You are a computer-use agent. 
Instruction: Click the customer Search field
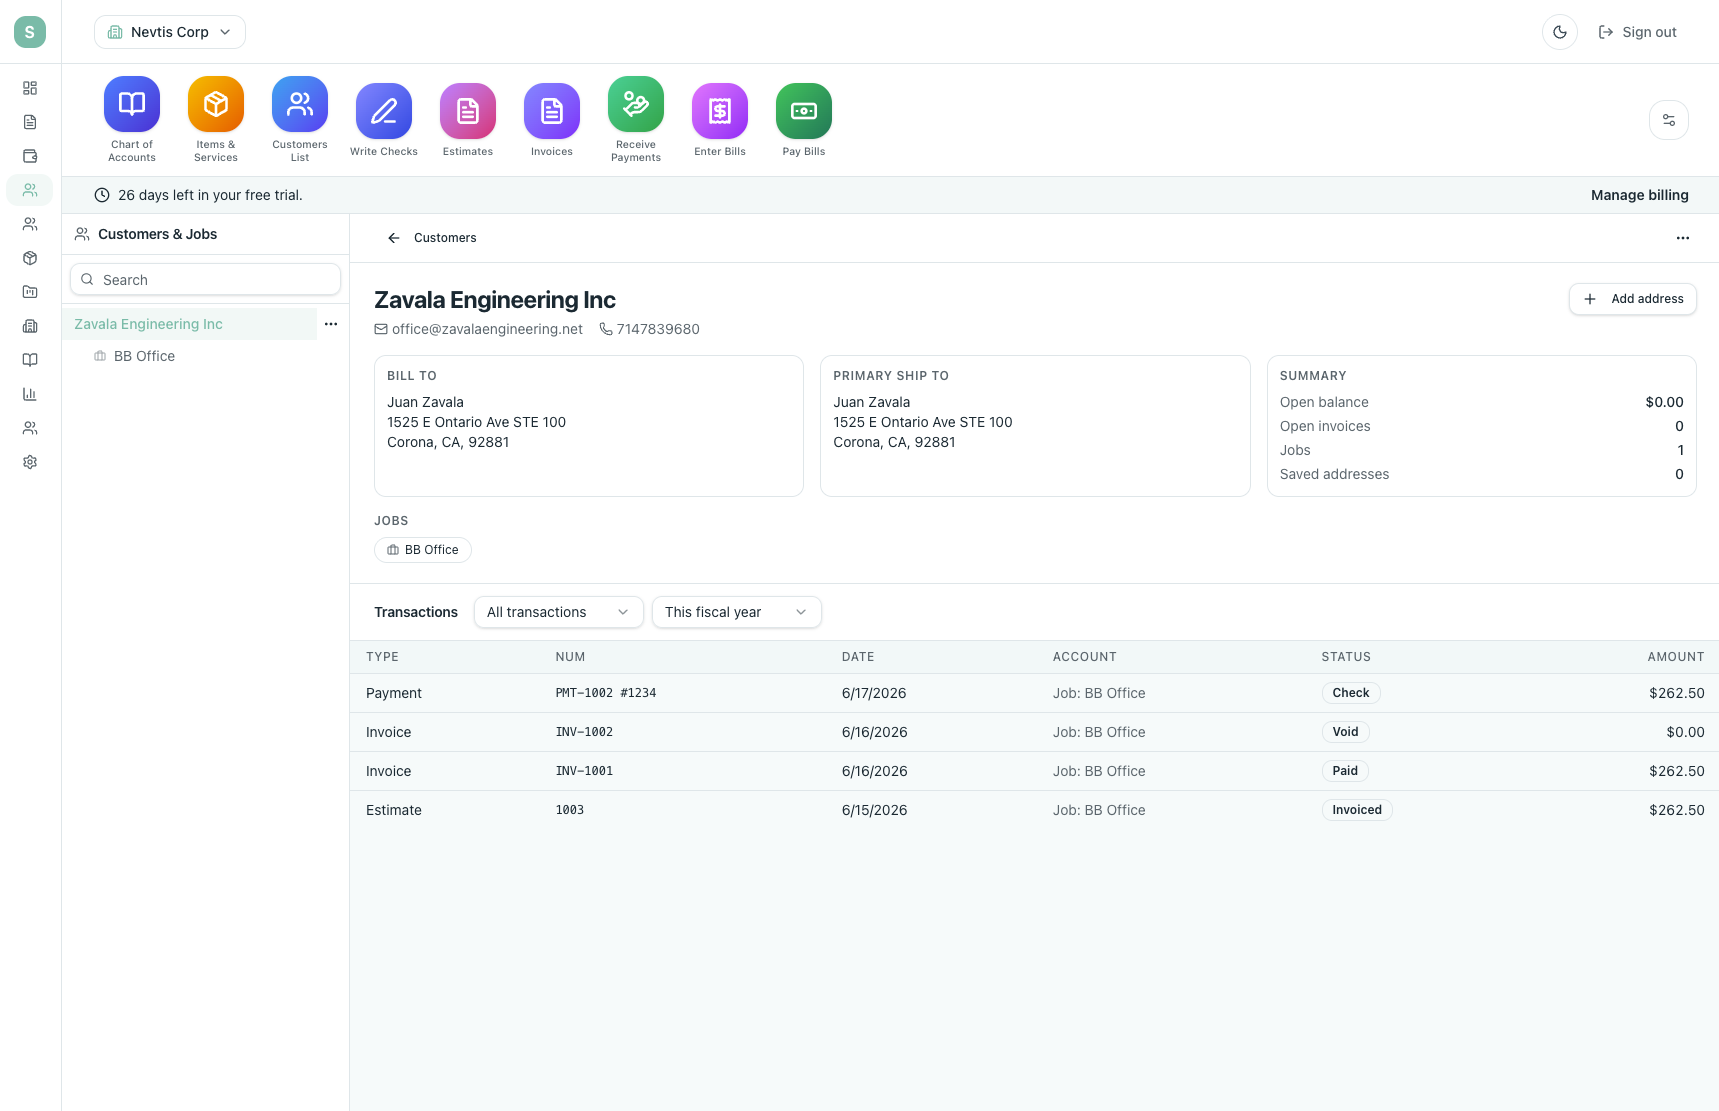pyautogui.click(x=205, y=280)
